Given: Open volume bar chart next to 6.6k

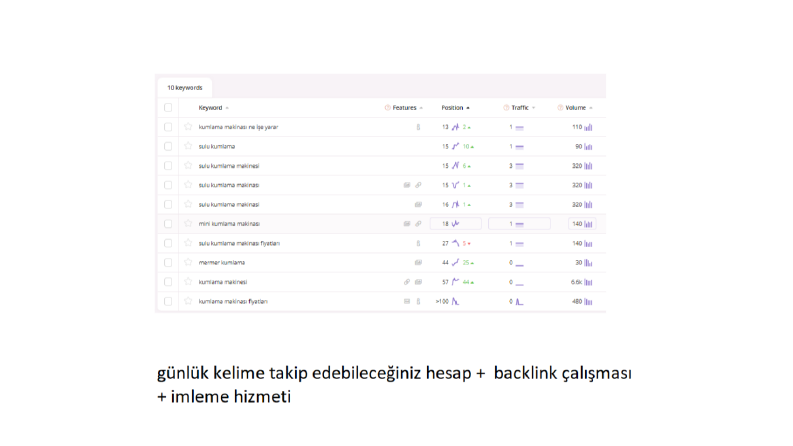Looking at the screenshot, I should tap(588, 282).
